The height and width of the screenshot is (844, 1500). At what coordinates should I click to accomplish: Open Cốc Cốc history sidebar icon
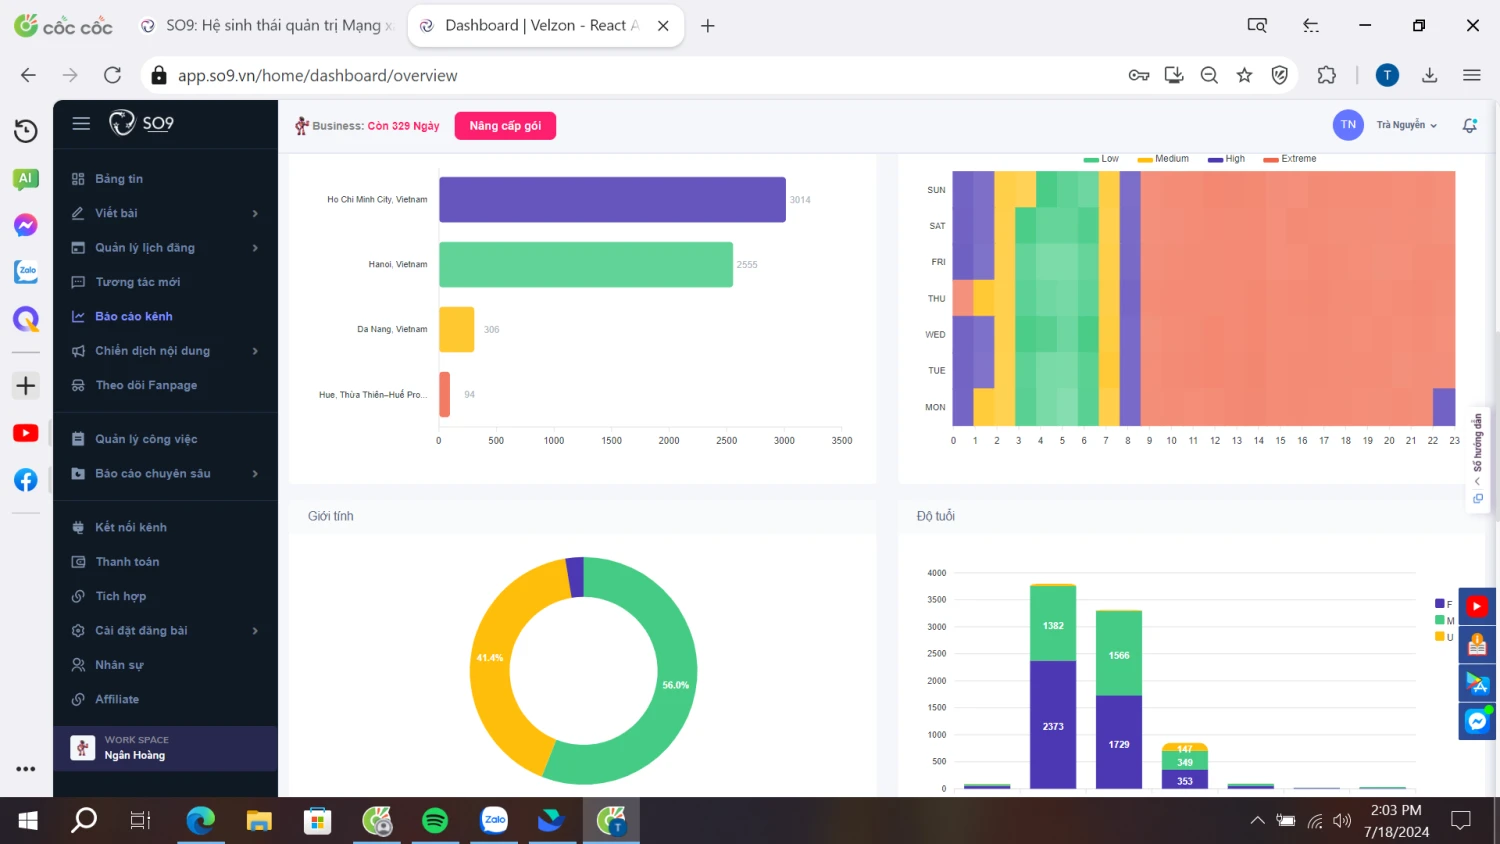pyautogui.click(x=26, y=131)
